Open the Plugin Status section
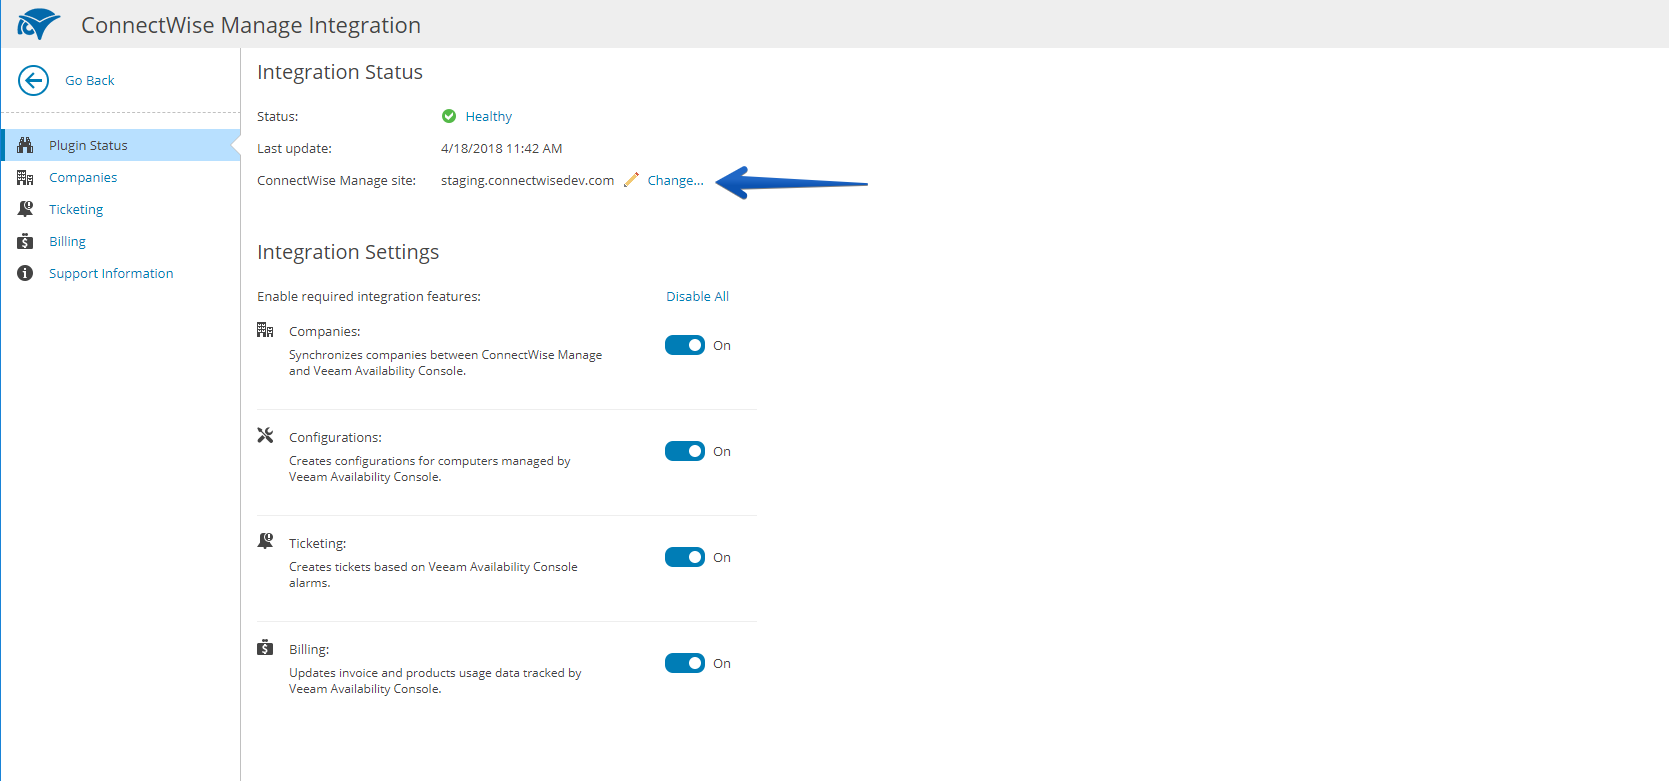 [121, 145]
